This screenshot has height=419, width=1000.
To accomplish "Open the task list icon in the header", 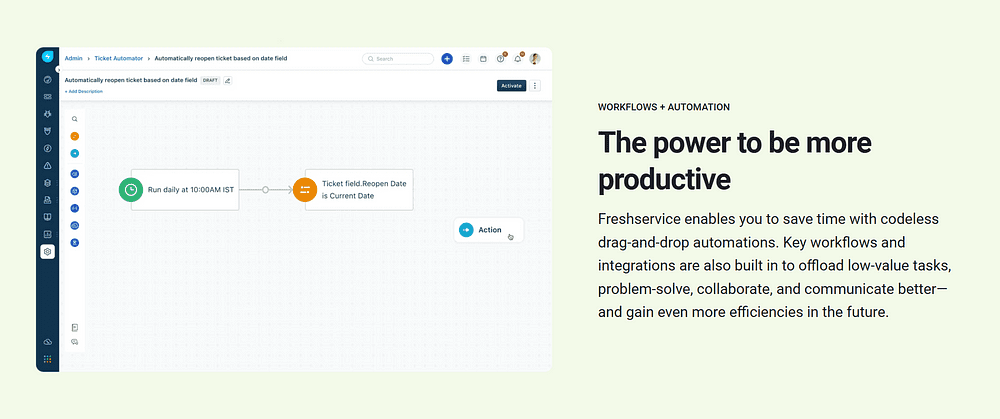I will [466, 59].
